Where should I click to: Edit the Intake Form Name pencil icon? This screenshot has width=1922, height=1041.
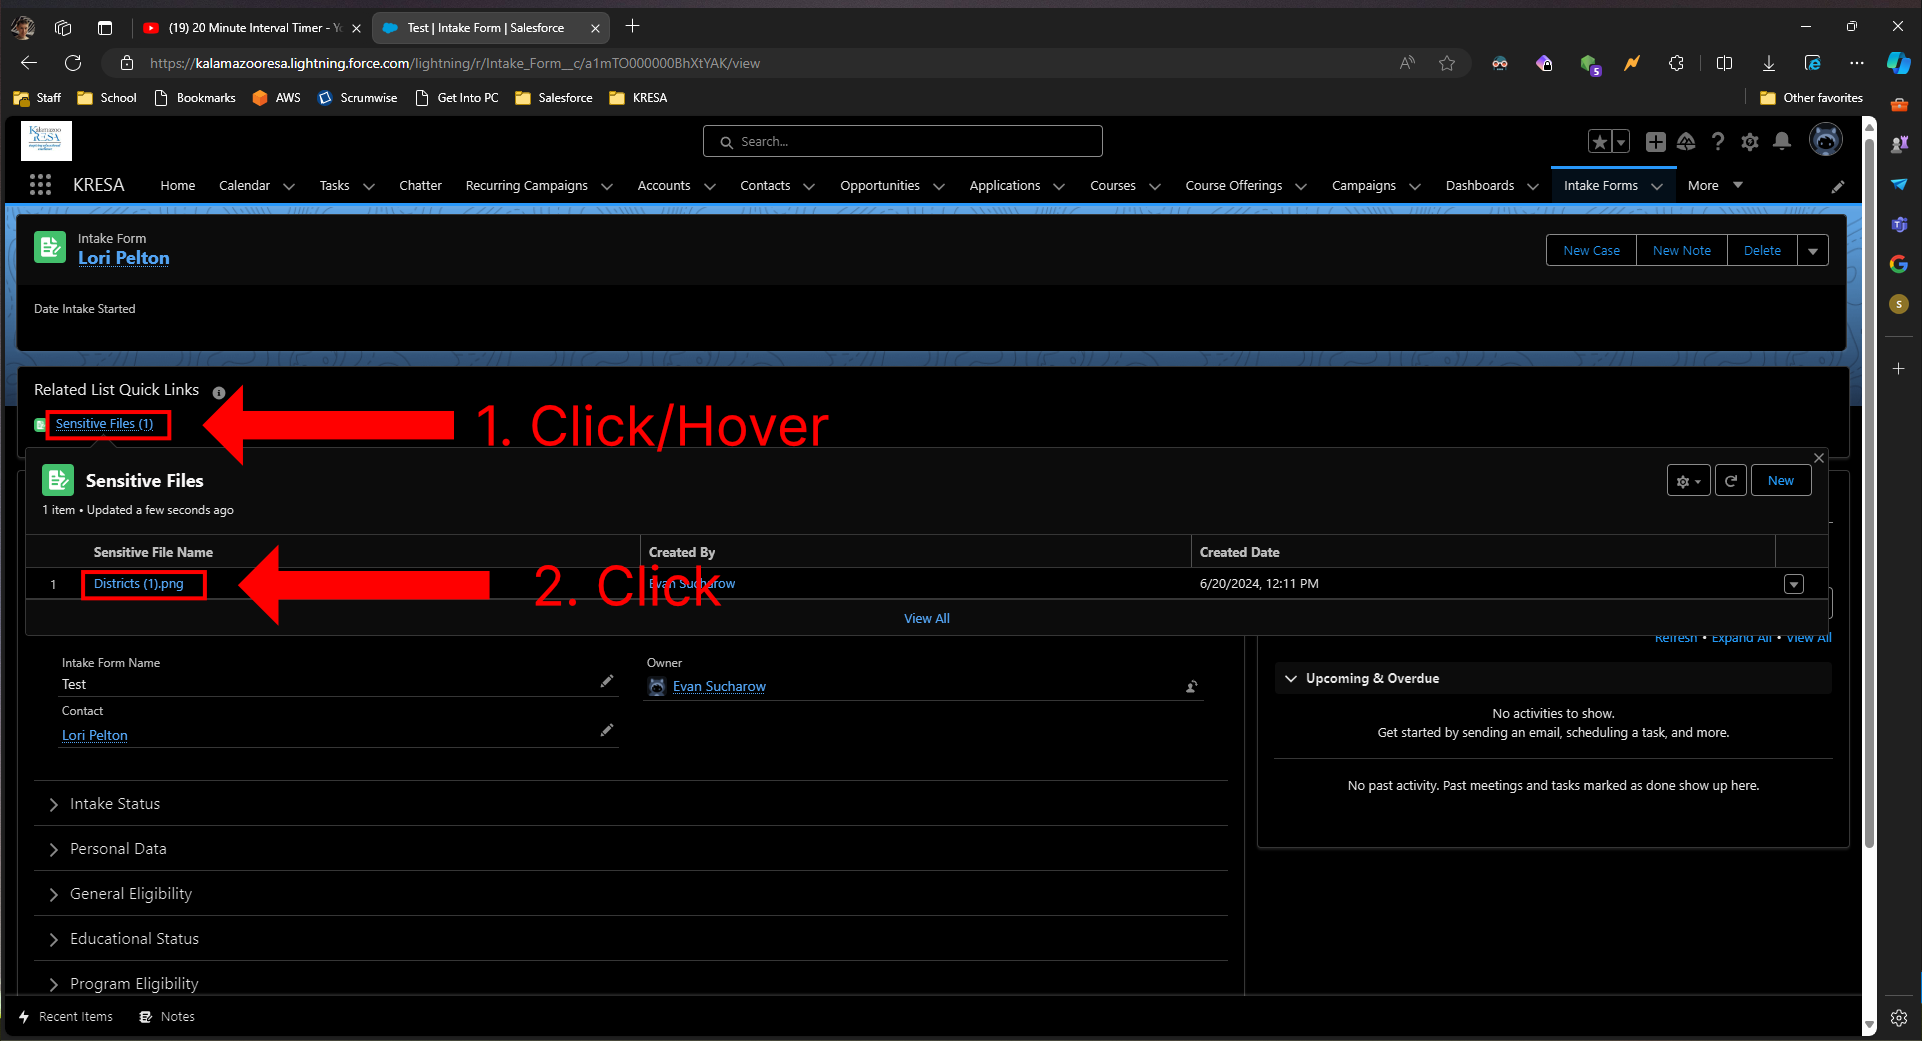[x=606, y=681]
